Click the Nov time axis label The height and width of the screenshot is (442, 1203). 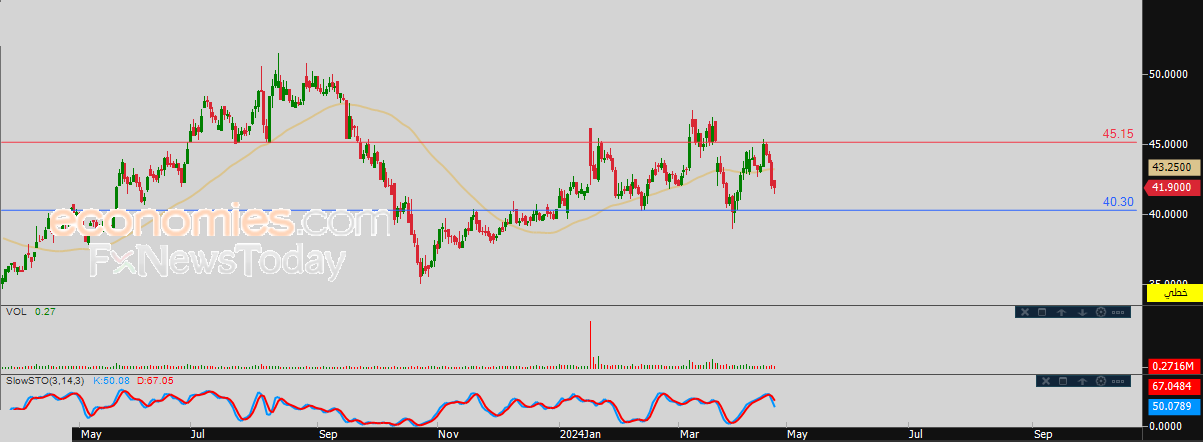[449, 435]
